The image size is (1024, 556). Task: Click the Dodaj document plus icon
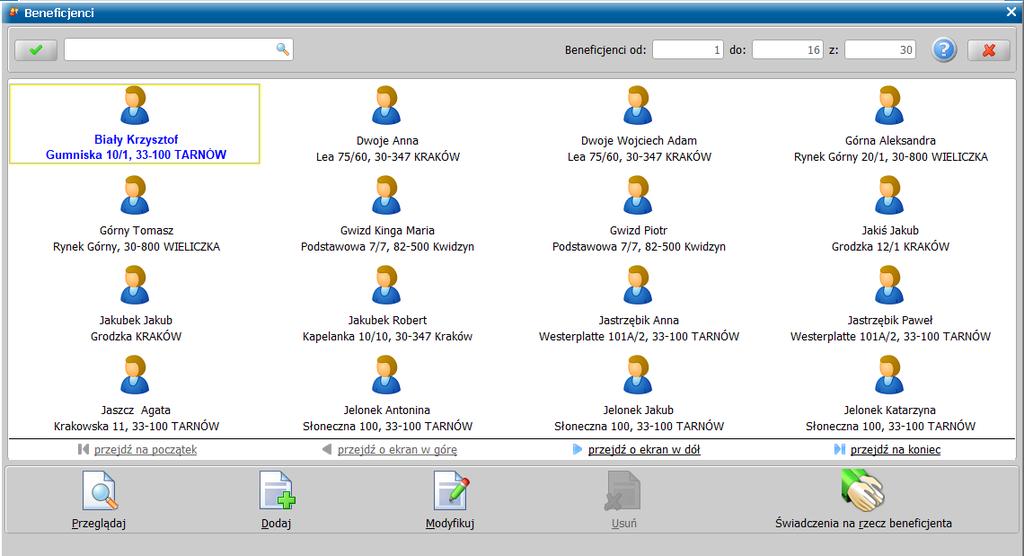pos(277,491)
